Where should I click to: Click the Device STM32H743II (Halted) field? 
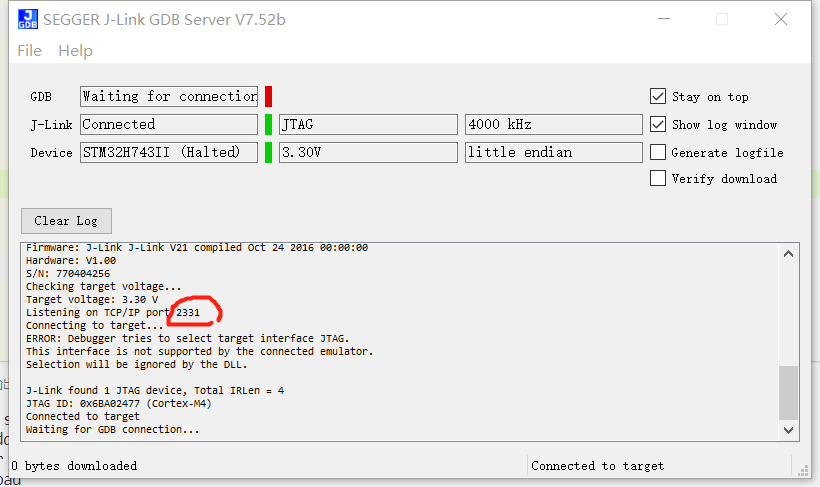click(169, 152)
